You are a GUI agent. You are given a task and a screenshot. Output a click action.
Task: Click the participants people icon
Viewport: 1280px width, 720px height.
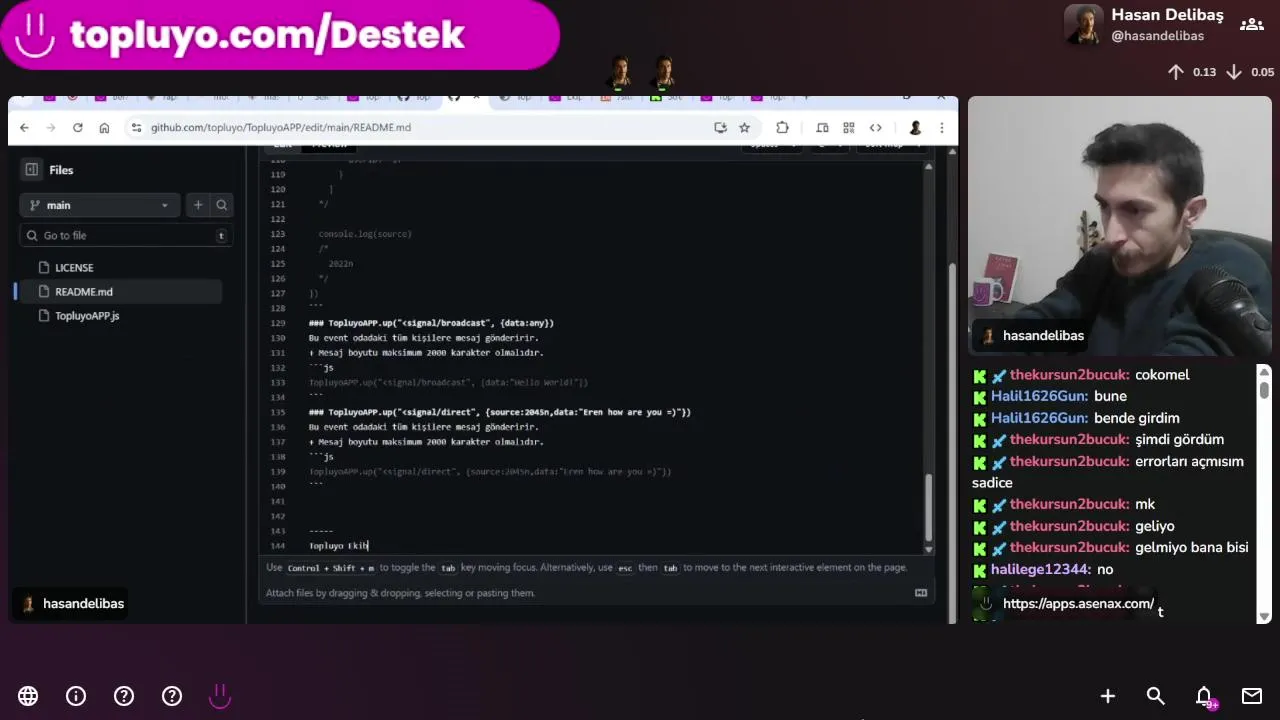point(1251,24)
